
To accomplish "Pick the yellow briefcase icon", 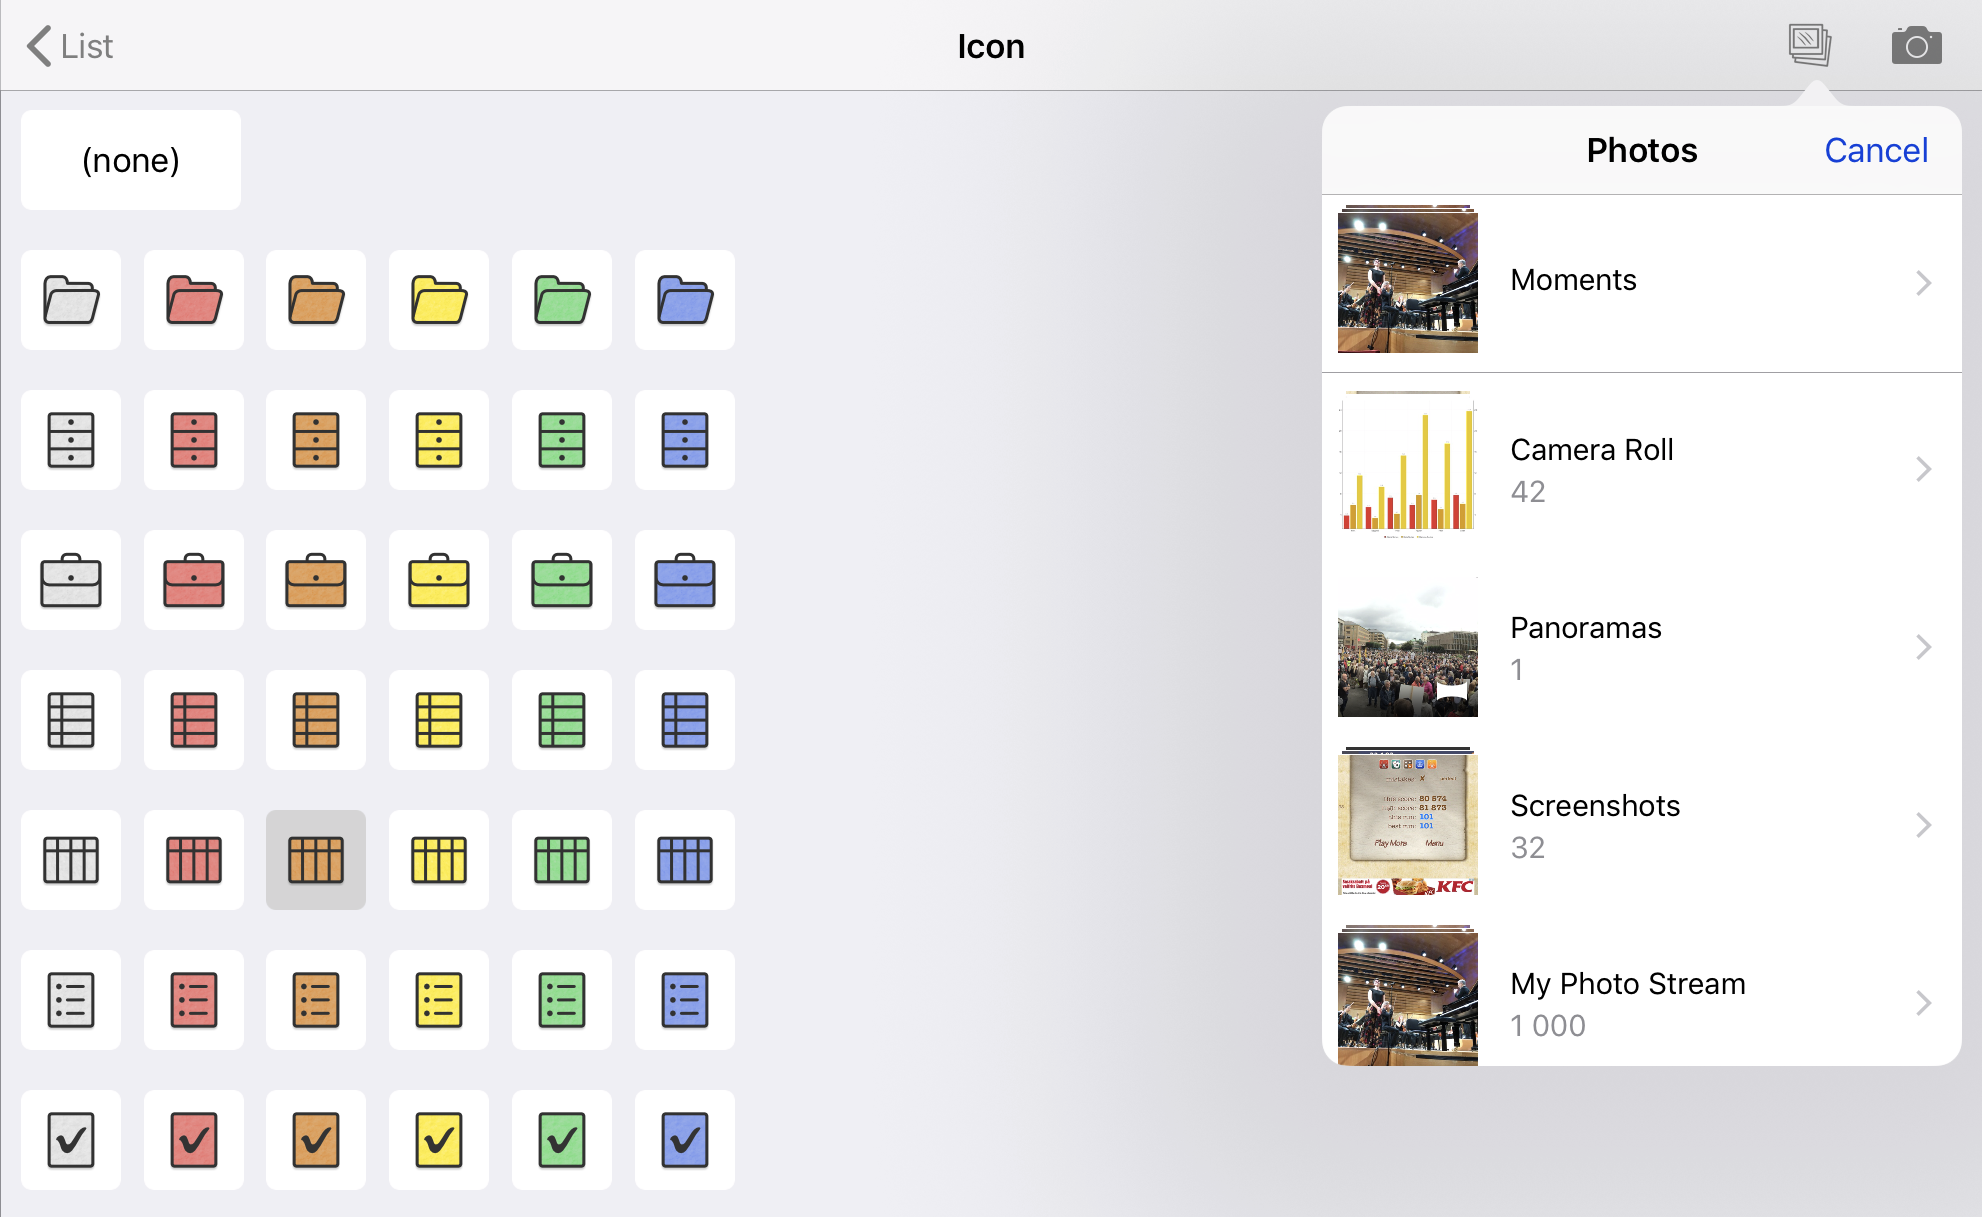I will [439, 580].
